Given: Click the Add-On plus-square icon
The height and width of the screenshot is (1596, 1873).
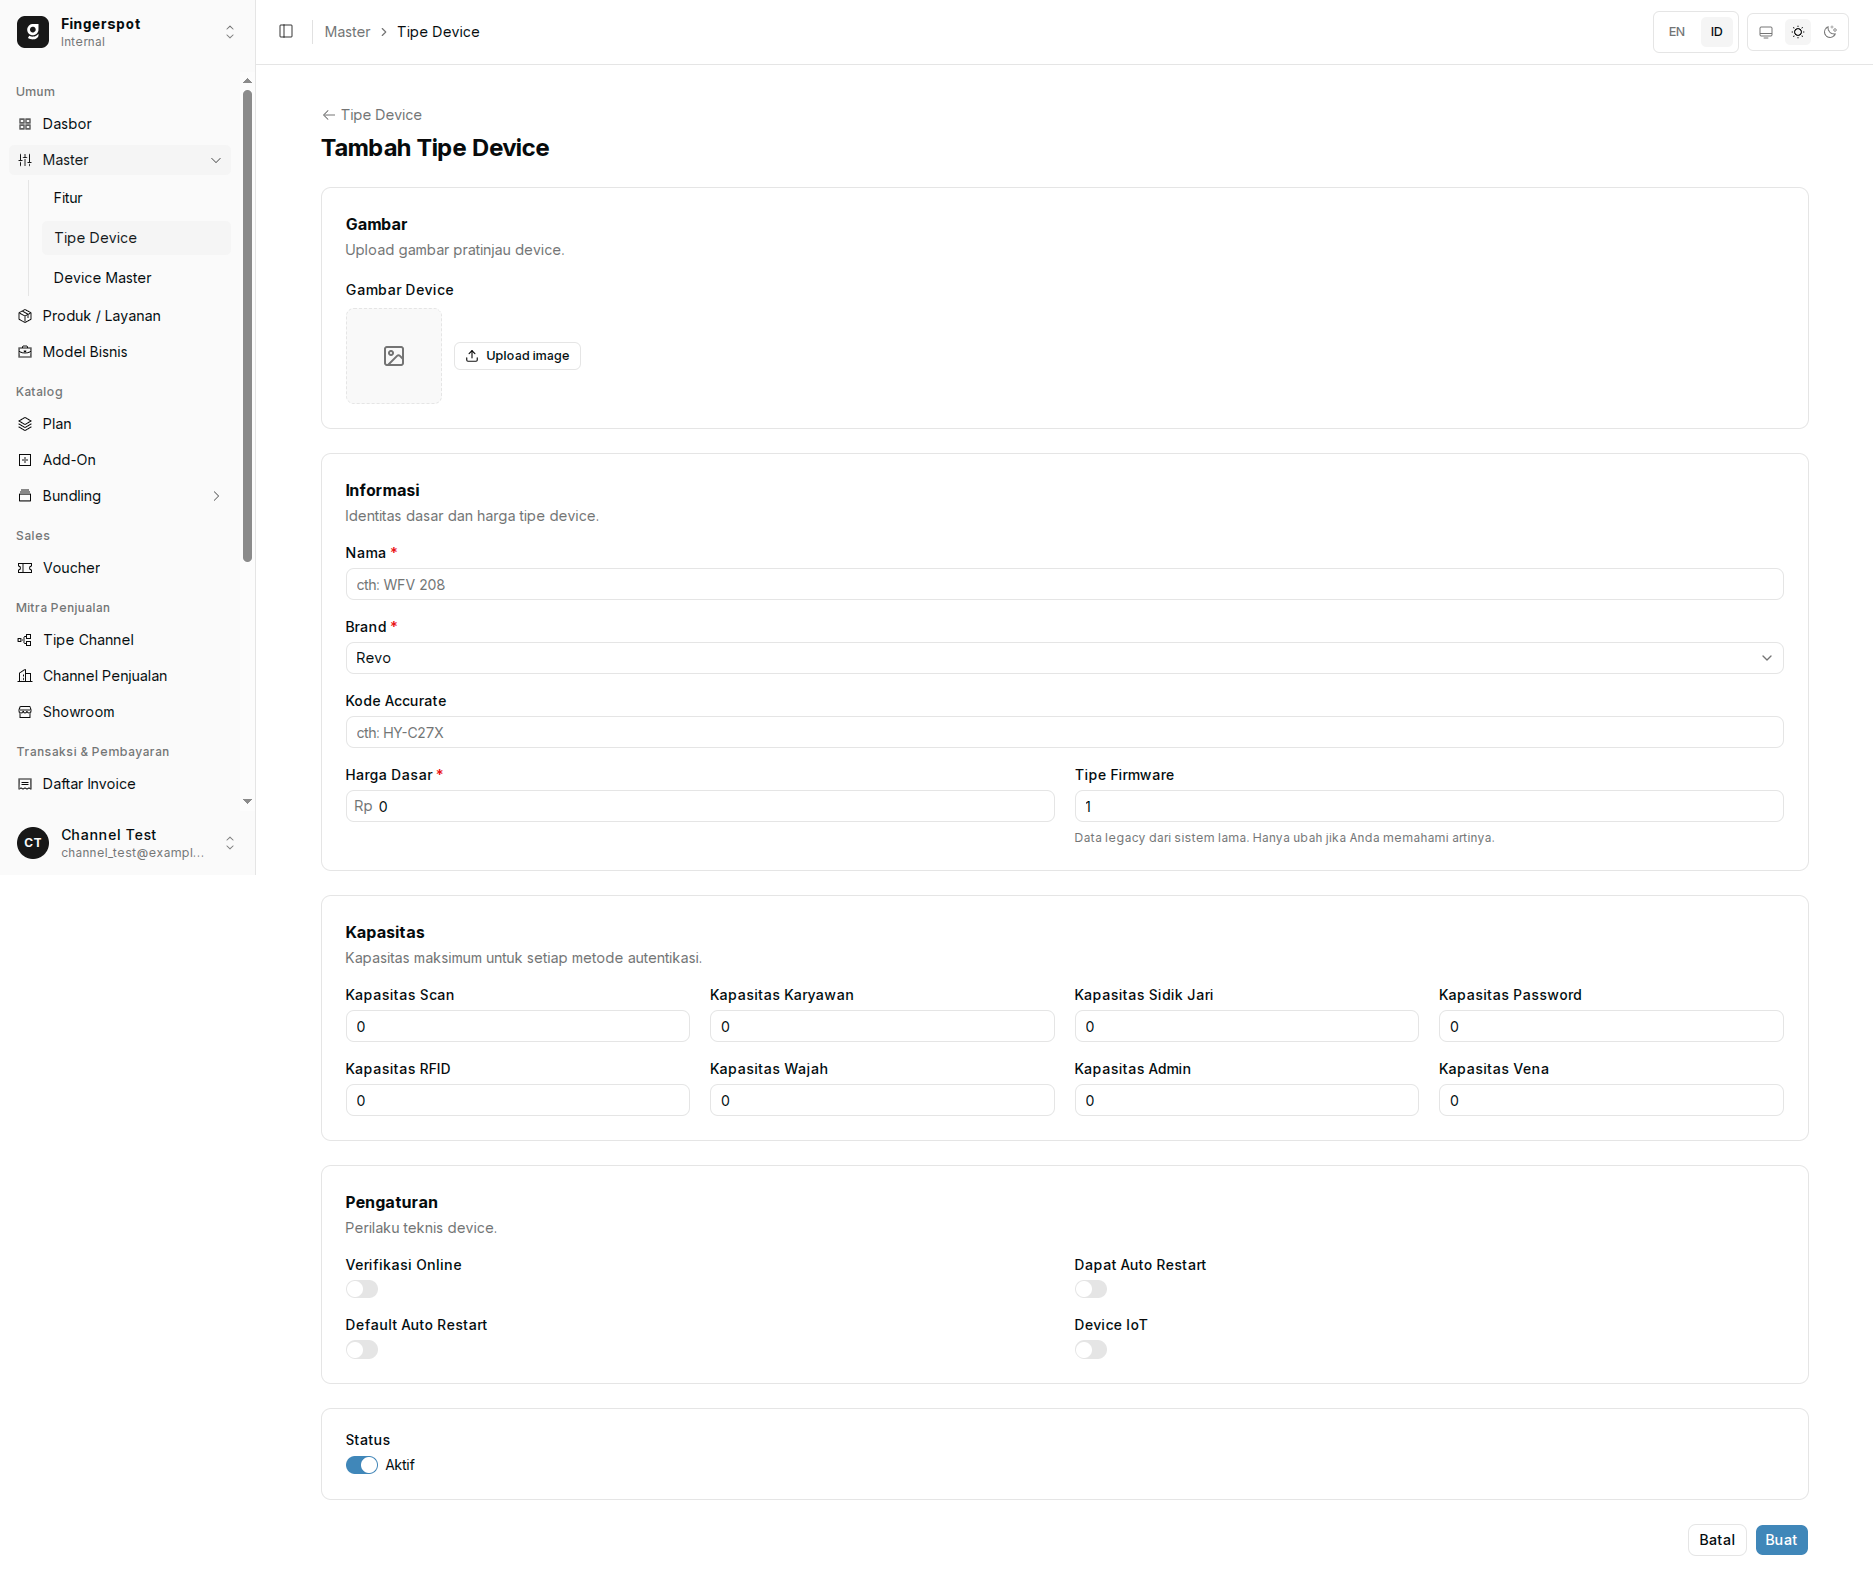Looking at the screenshot, I should point(25,460).
